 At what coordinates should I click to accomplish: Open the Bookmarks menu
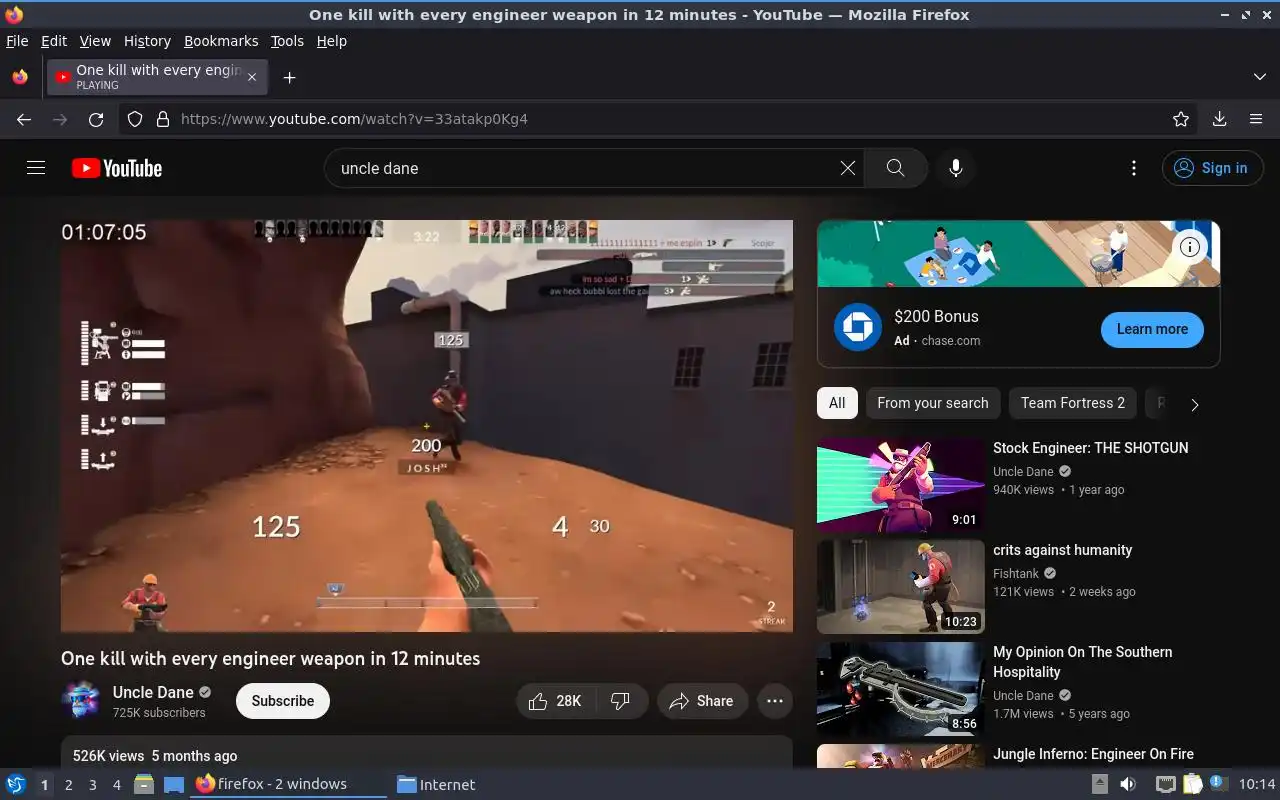pyautogui.click(x=221, y=41)
